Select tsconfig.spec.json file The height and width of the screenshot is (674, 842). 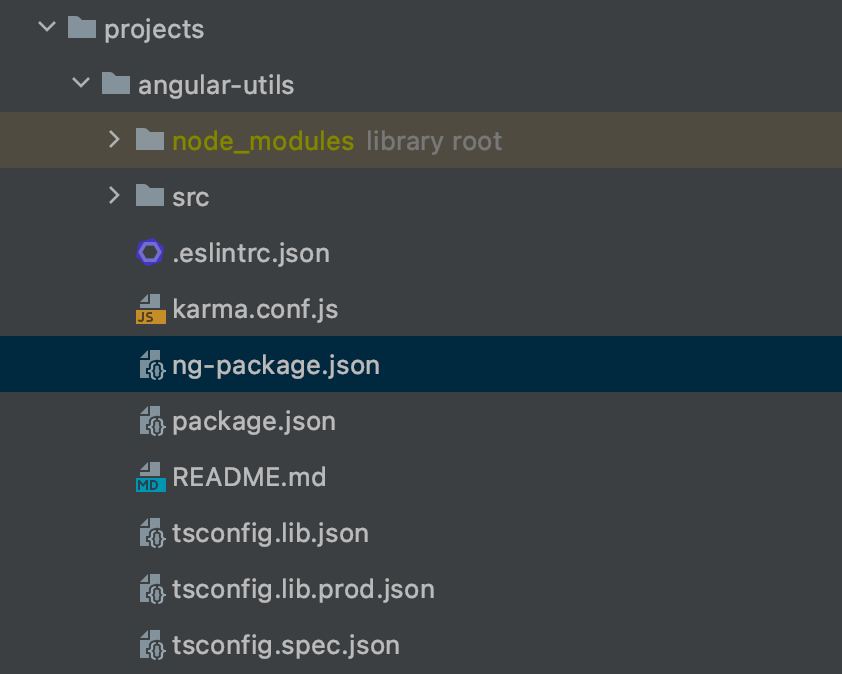point(286,646)
